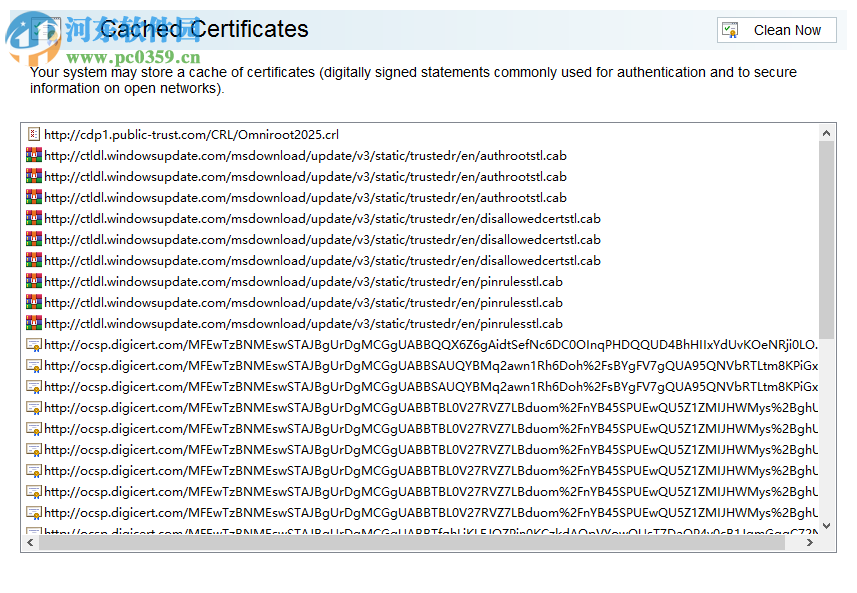Click the vertical scrollbar thumb
The height and width of the screenshot is (593, 857).
[x=826, y=240]
